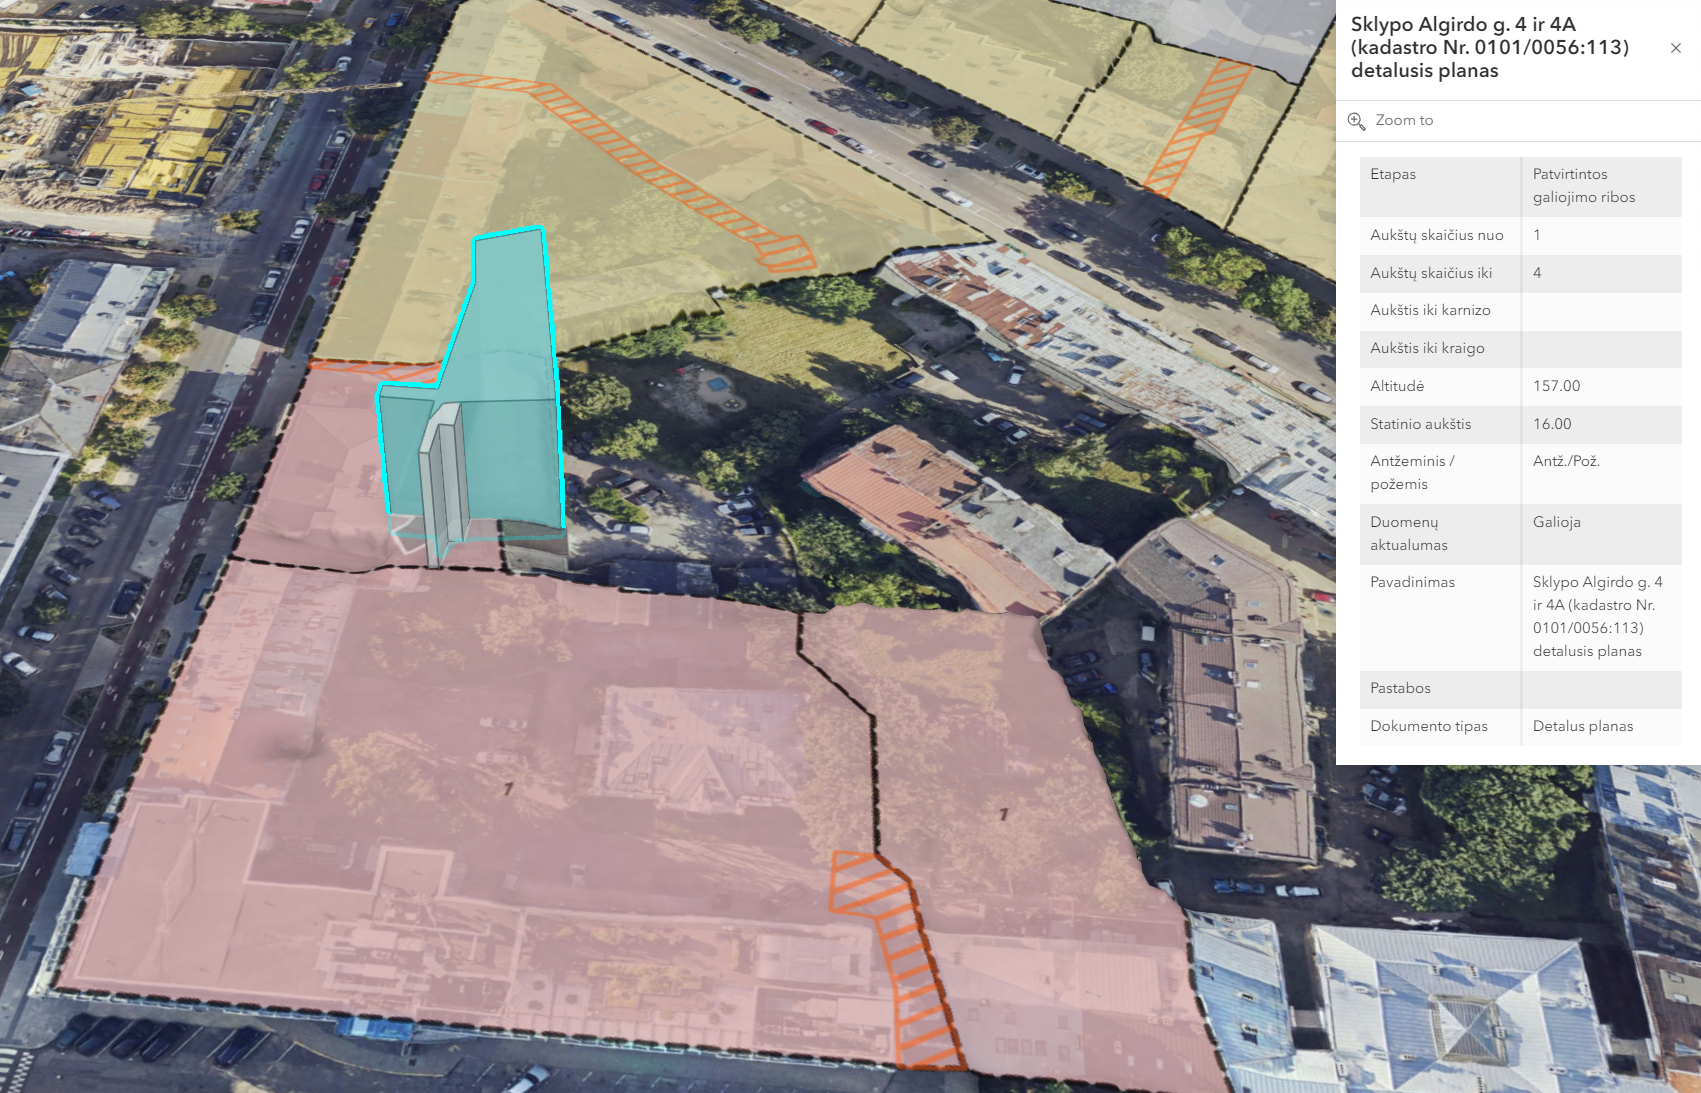Click the "Galioja" data status value
1701x1093 pixels.
(1556, 522)
